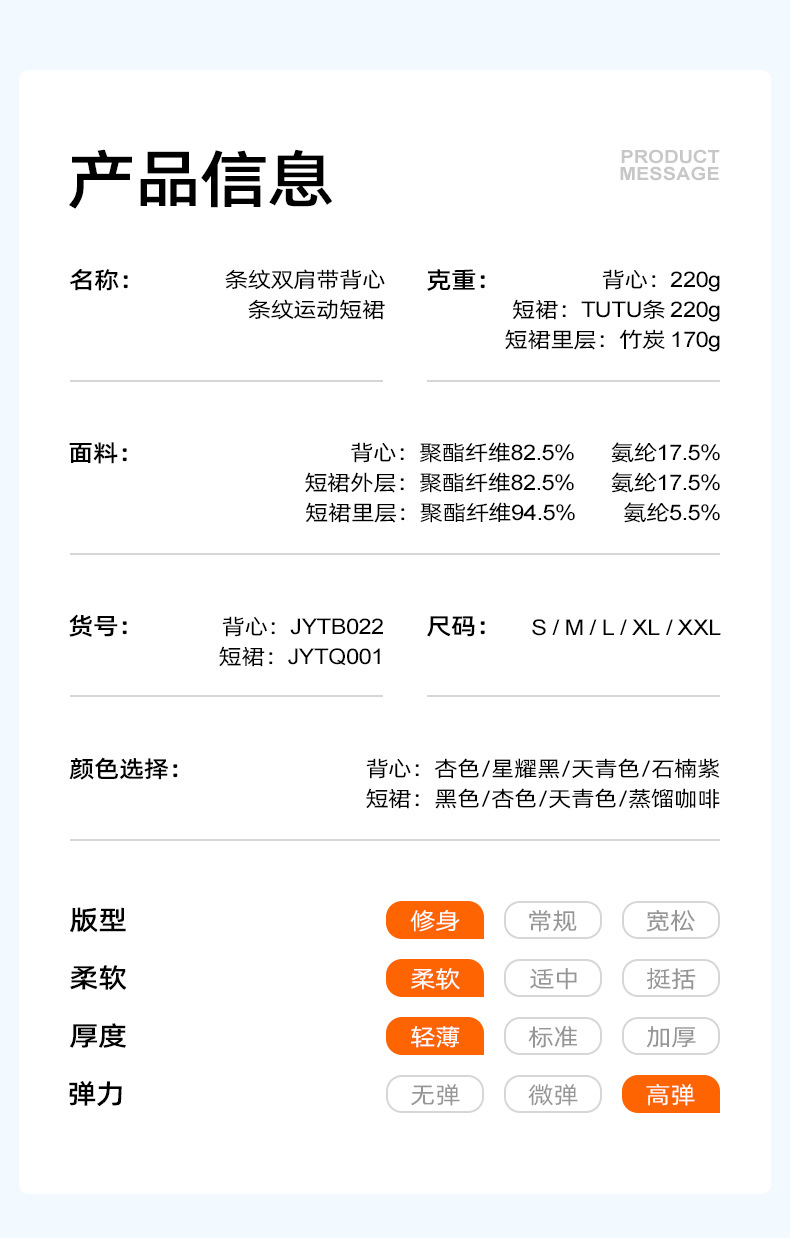Click the 产品信息 heading

(x=200, y=180)
